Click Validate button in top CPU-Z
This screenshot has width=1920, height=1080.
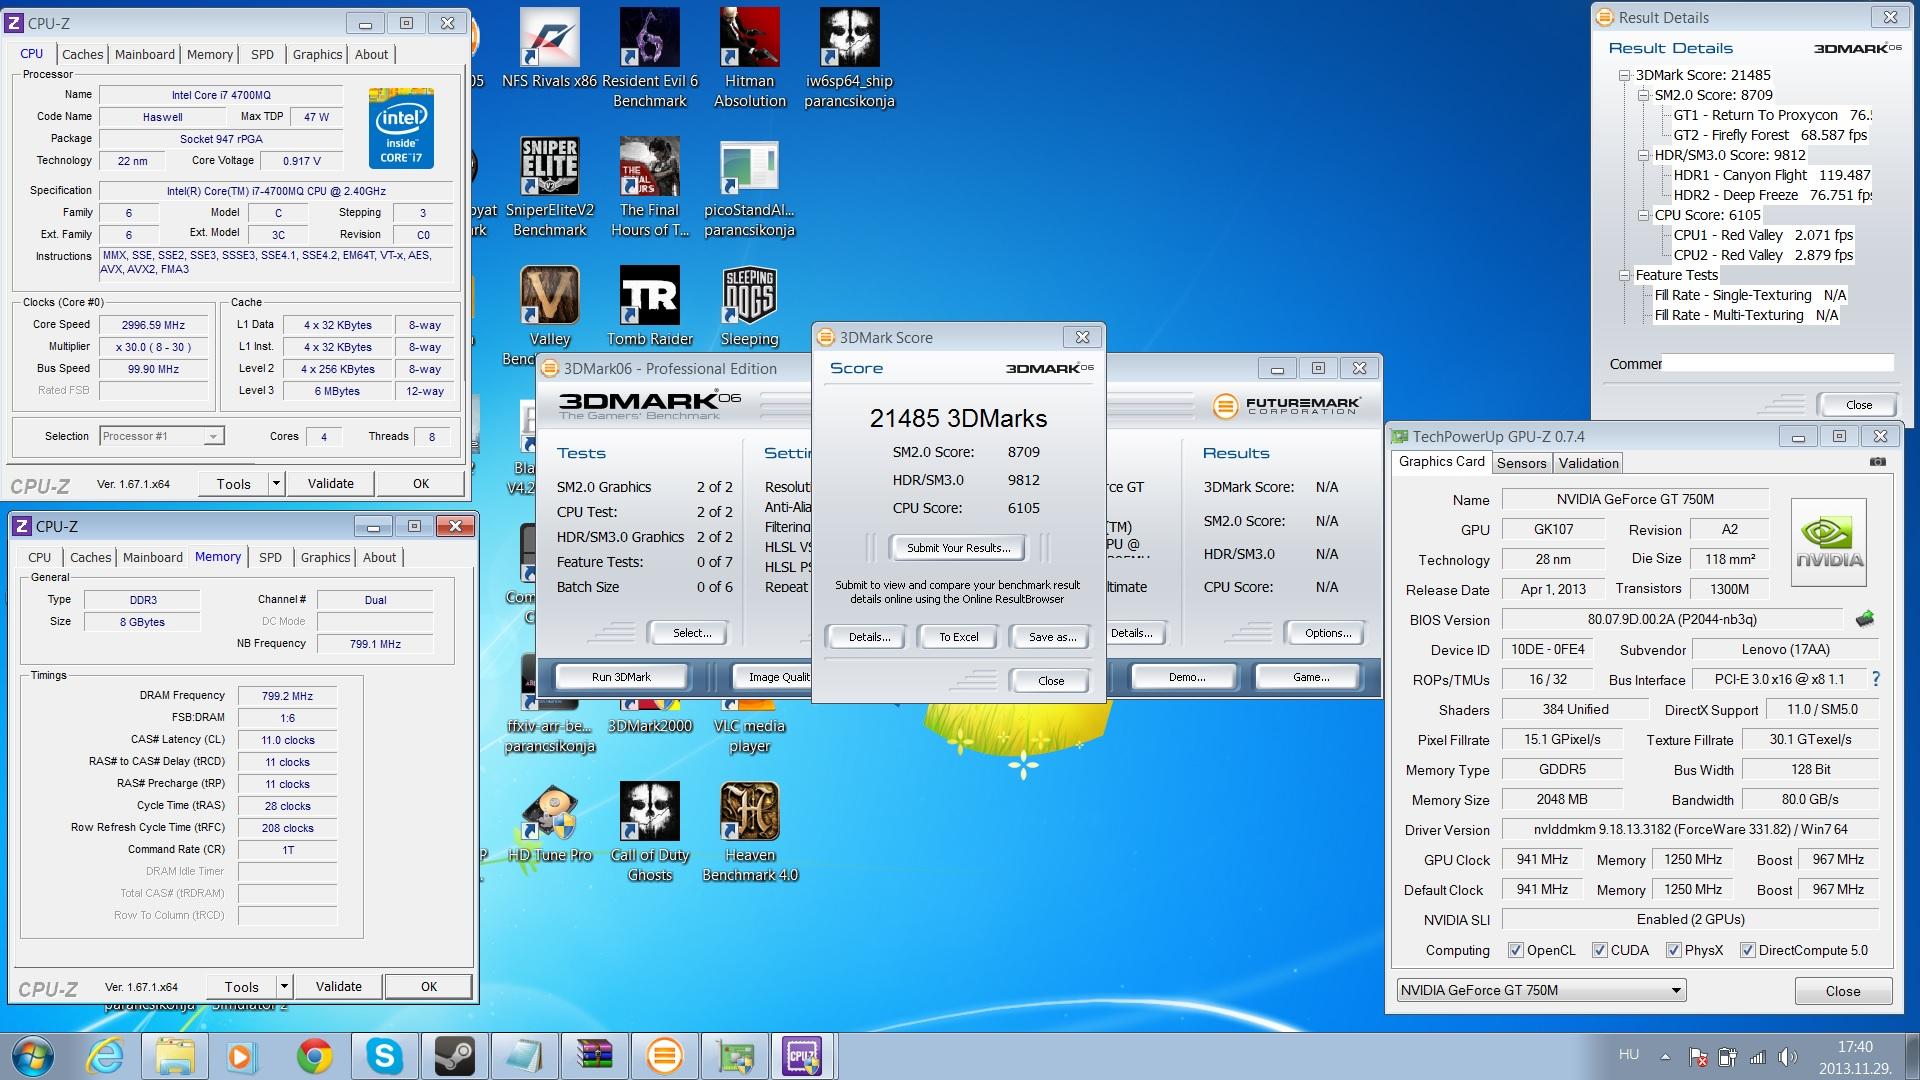(330, 484)
